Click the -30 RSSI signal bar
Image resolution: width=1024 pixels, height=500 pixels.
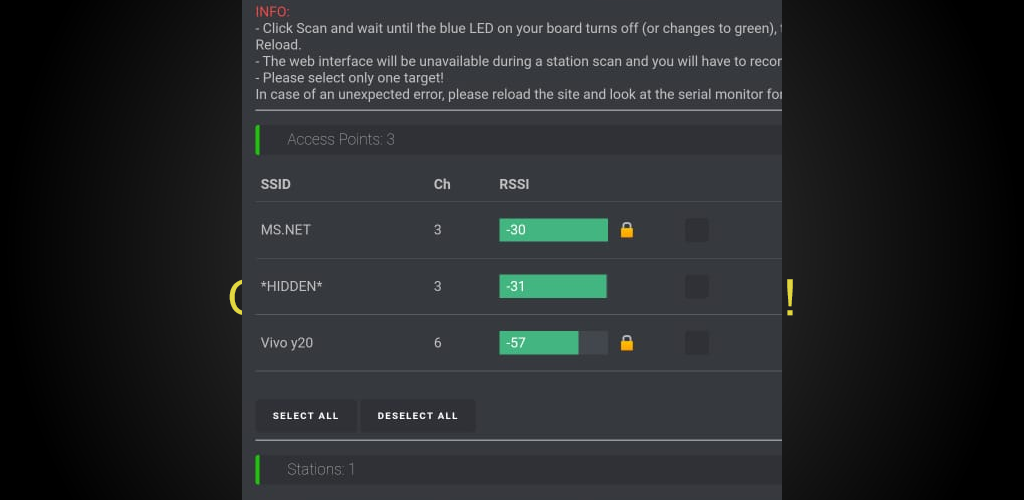554,230
